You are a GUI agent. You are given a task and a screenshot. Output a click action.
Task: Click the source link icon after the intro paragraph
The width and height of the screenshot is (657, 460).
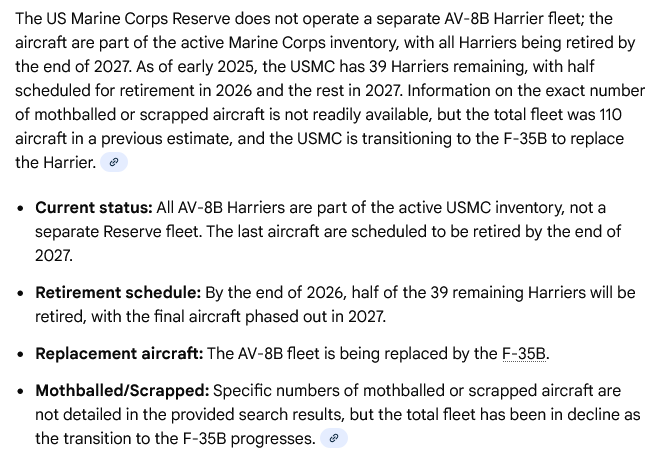[114, 162]
